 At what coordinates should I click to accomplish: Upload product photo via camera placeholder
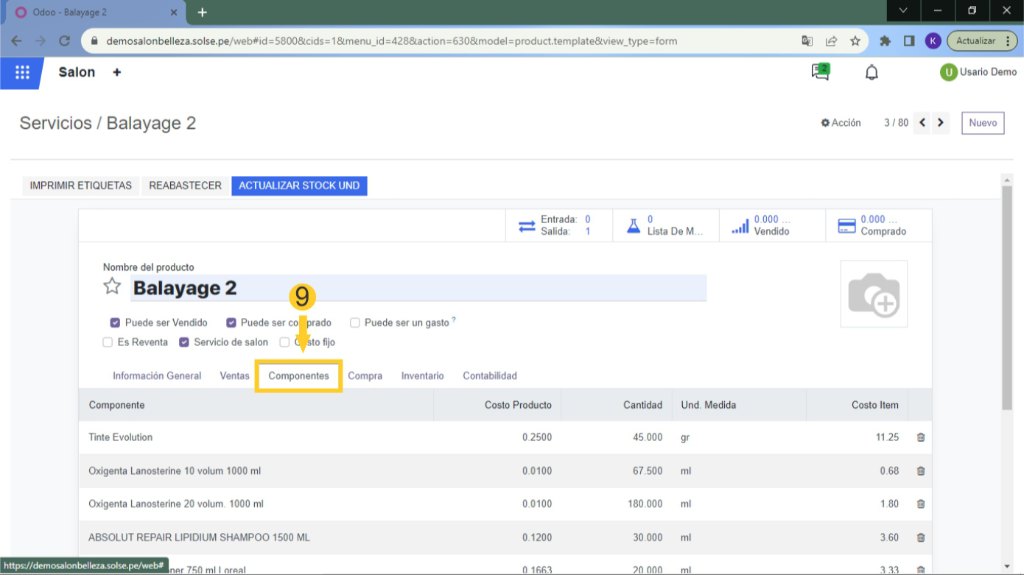pyautogui.click(x=873, y=294)
